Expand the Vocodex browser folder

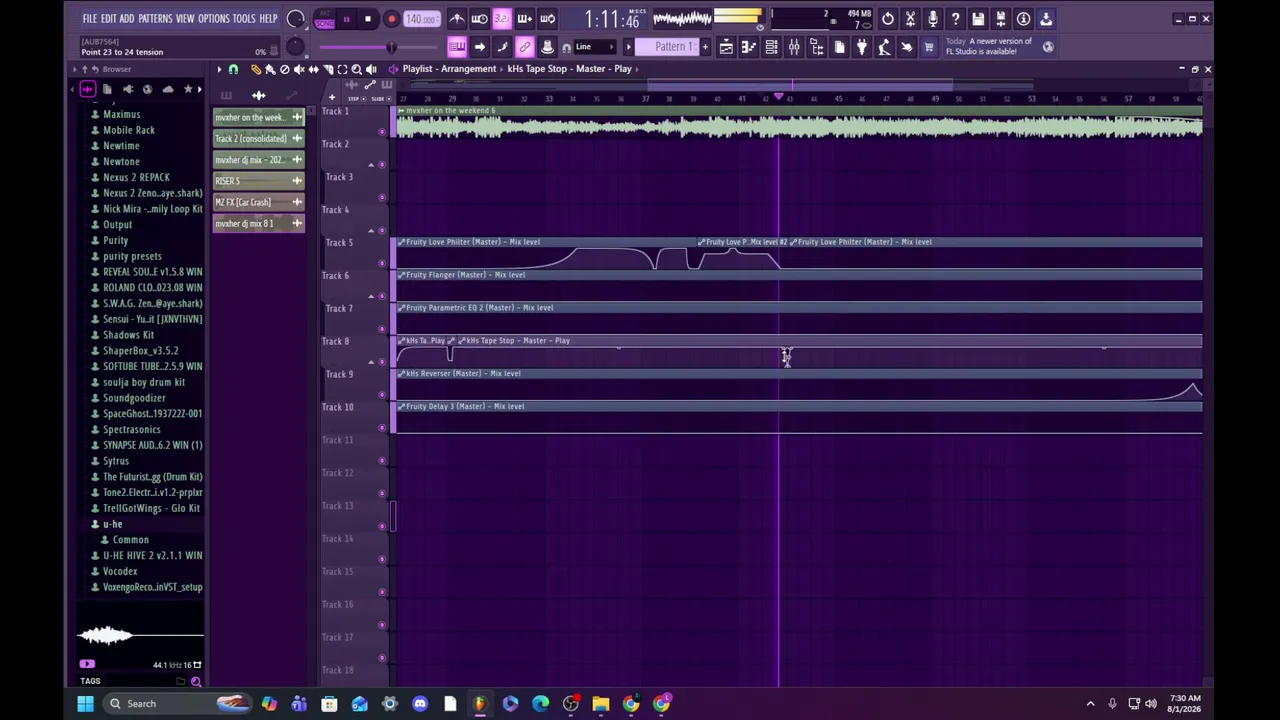click(x=120, y=571)
